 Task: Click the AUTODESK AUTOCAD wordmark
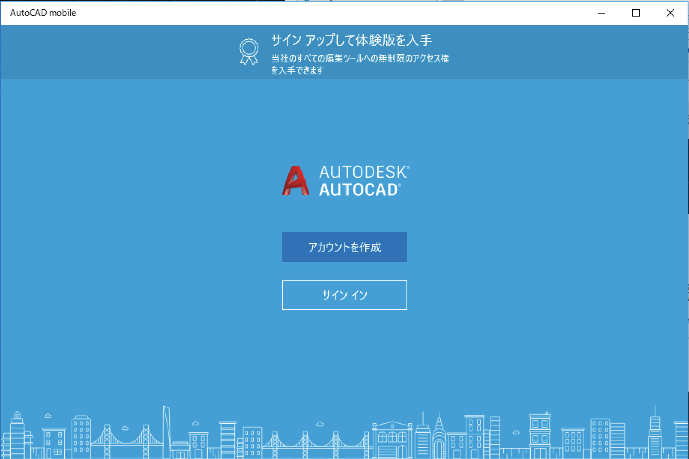point(364,181)
